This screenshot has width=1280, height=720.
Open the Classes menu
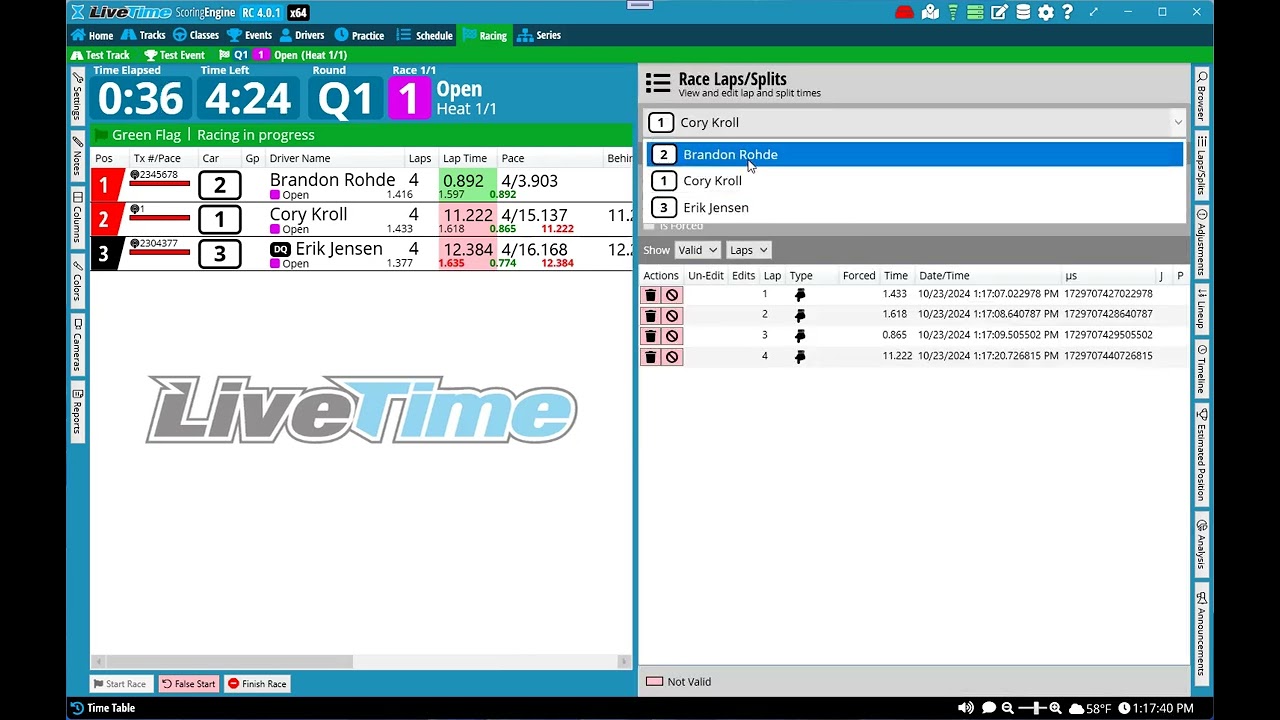196,35
